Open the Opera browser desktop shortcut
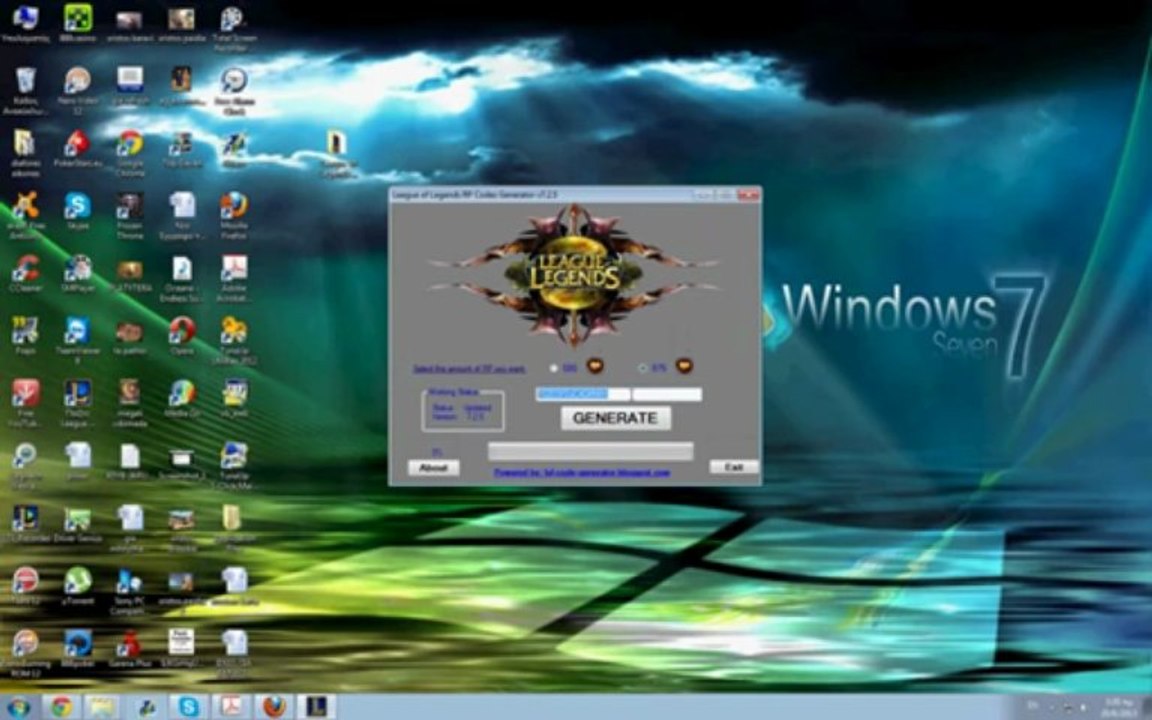The height and width of the screenshot is (720, 1152). click(181, 334)
